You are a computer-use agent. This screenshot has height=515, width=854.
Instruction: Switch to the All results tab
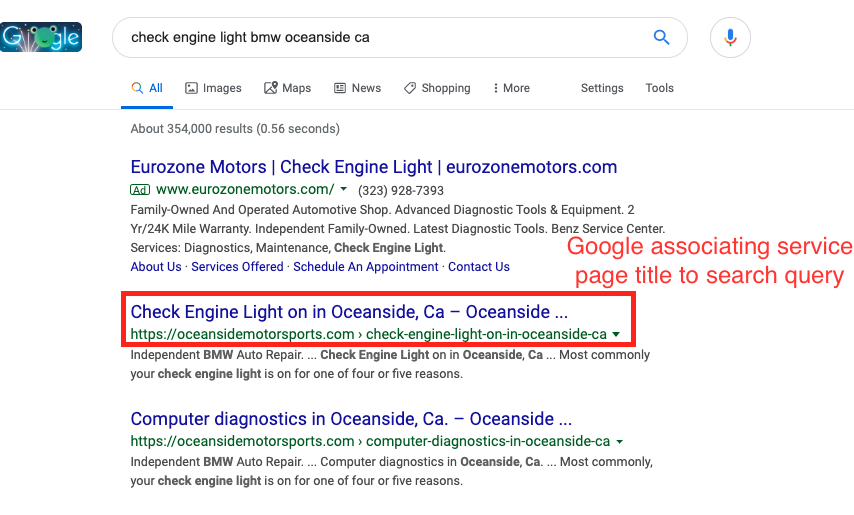[147, 88]
